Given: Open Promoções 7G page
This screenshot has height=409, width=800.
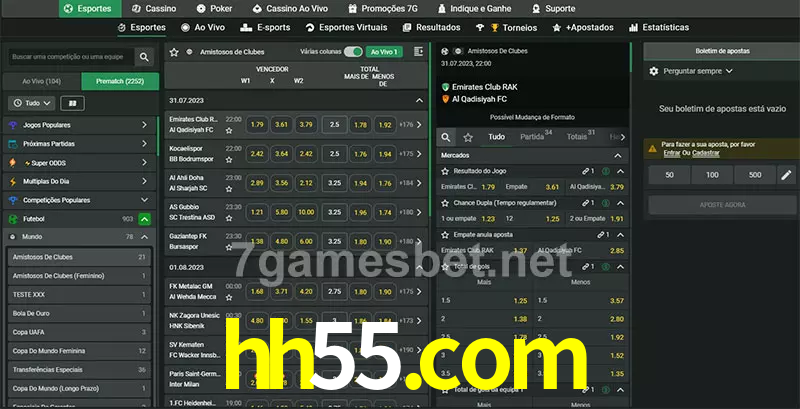Looking at the screenshot, I should (385, 9).
